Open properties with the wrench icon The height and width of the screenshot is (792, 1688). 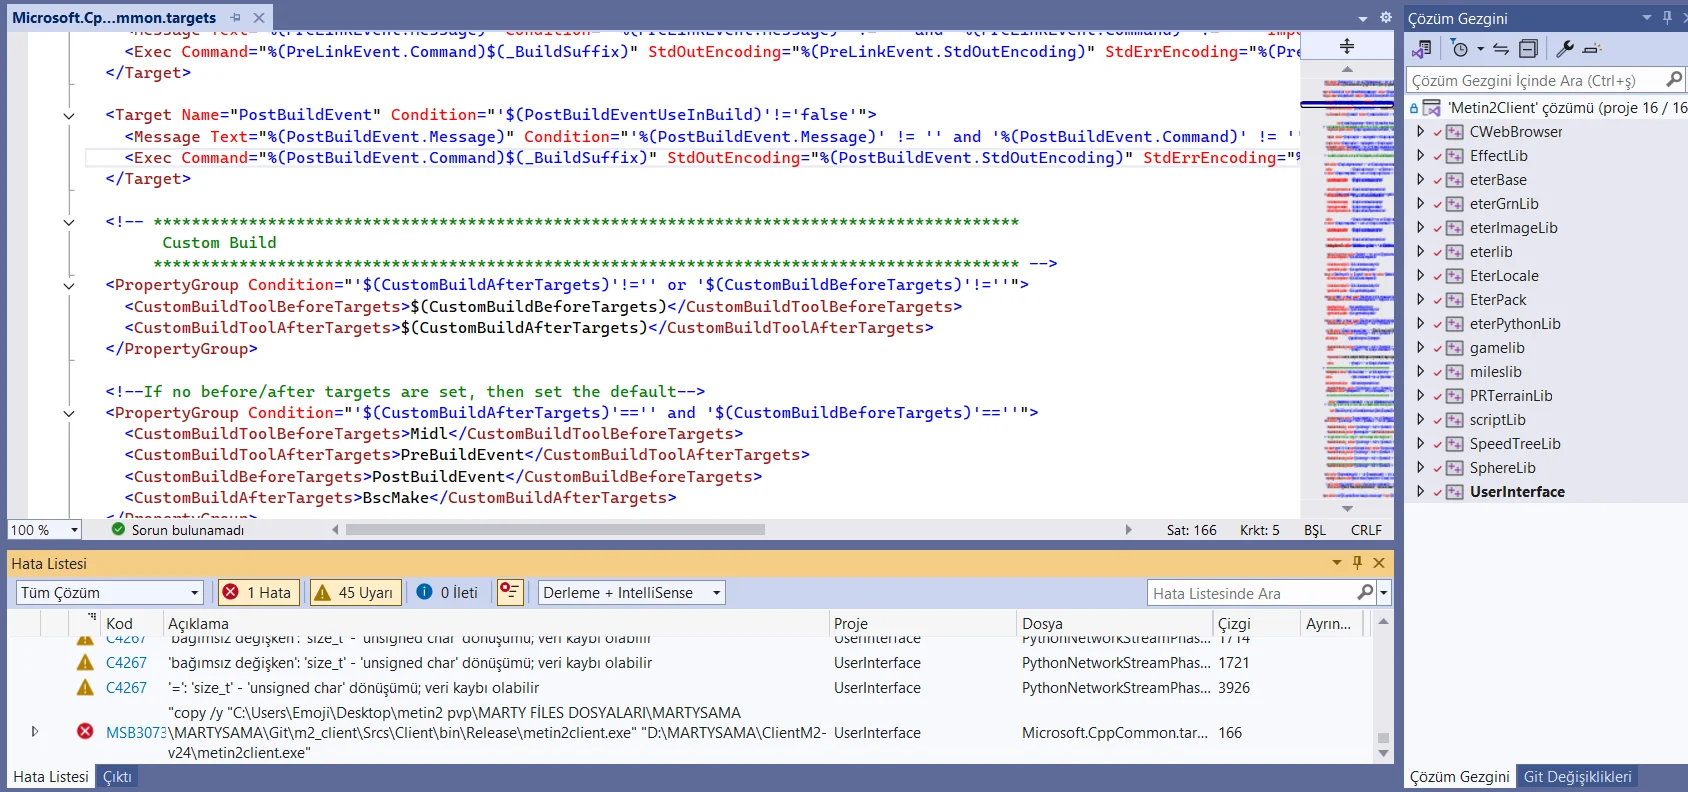[x=1565, y=48]
